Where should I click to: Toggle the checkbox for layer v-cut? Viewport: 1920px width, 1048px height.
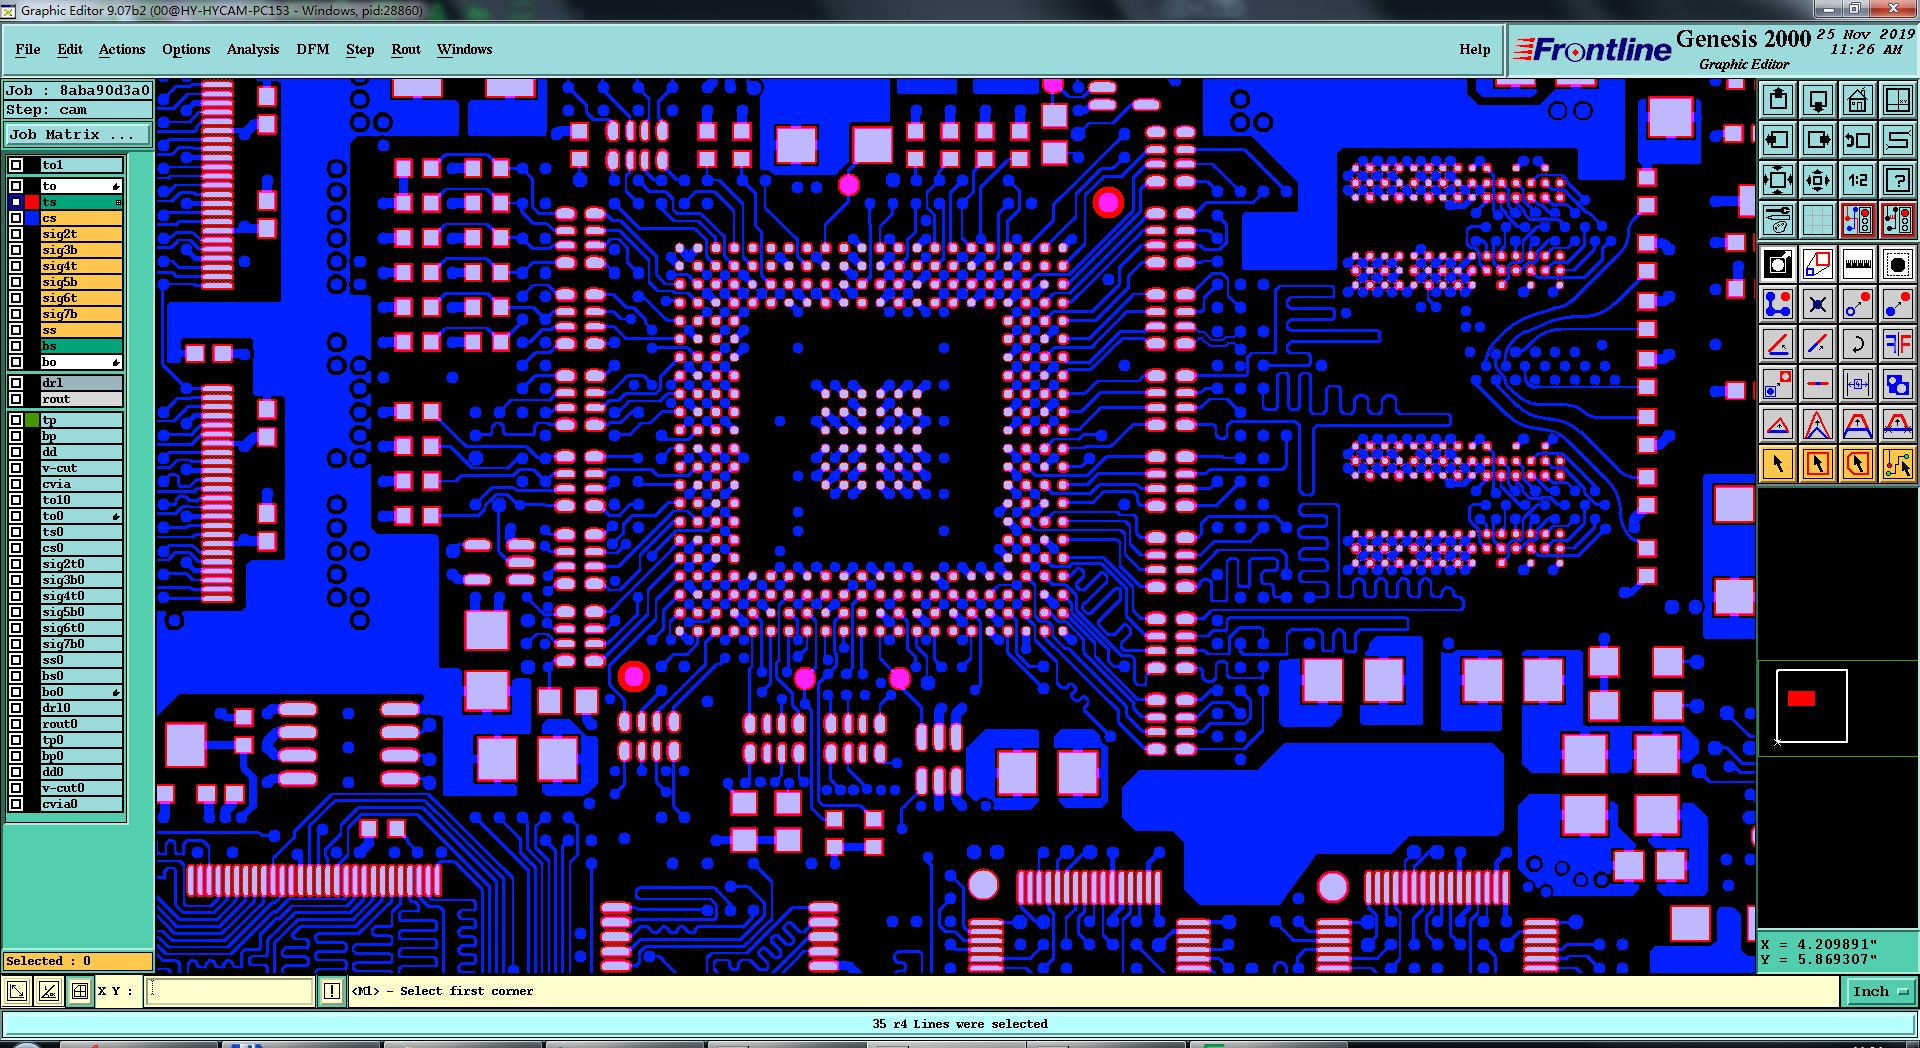click(16, 468)
